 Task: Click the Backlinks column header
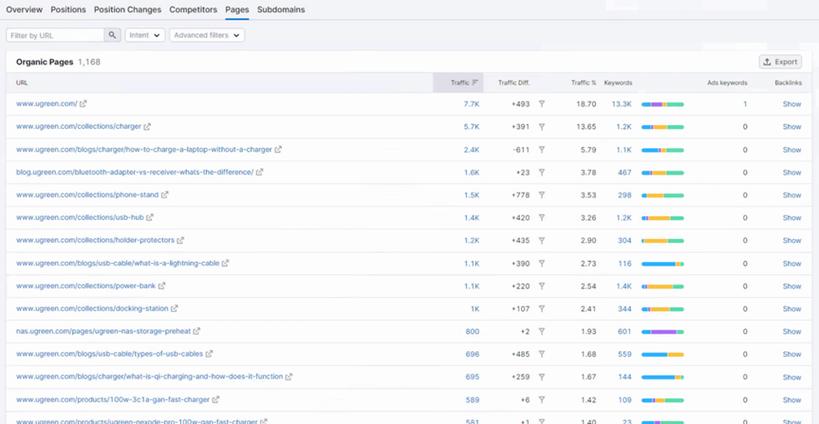[x=788, y=83]
